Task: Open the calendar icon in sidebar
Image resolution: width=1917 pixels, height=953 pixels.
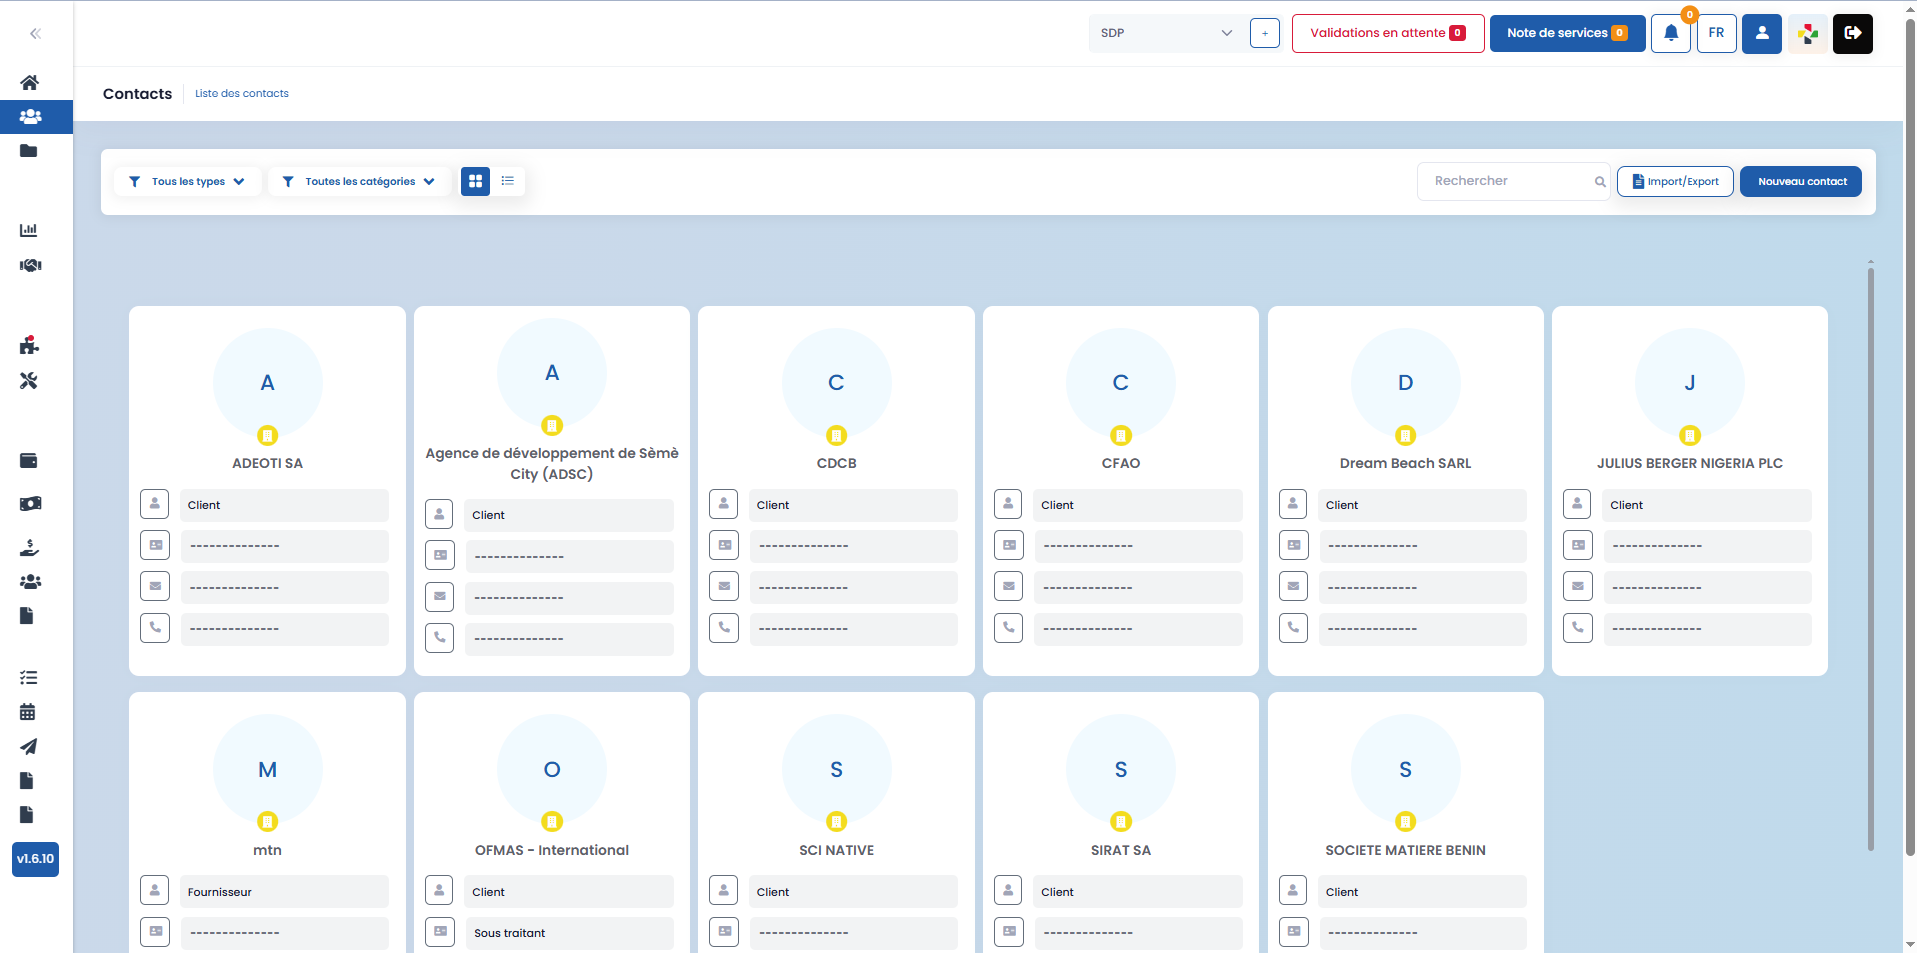Action: point(28,712)
